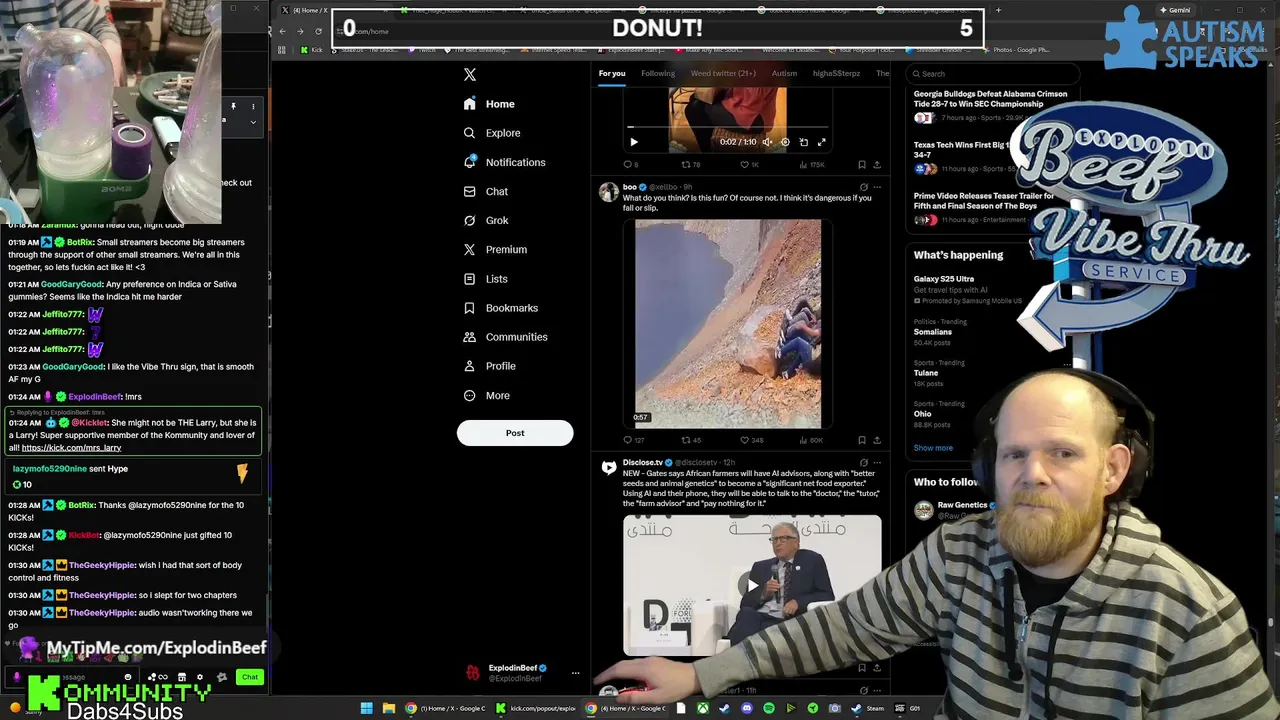
Task: Expand the More menu in sidebar
Action: (x=487, y=395)
